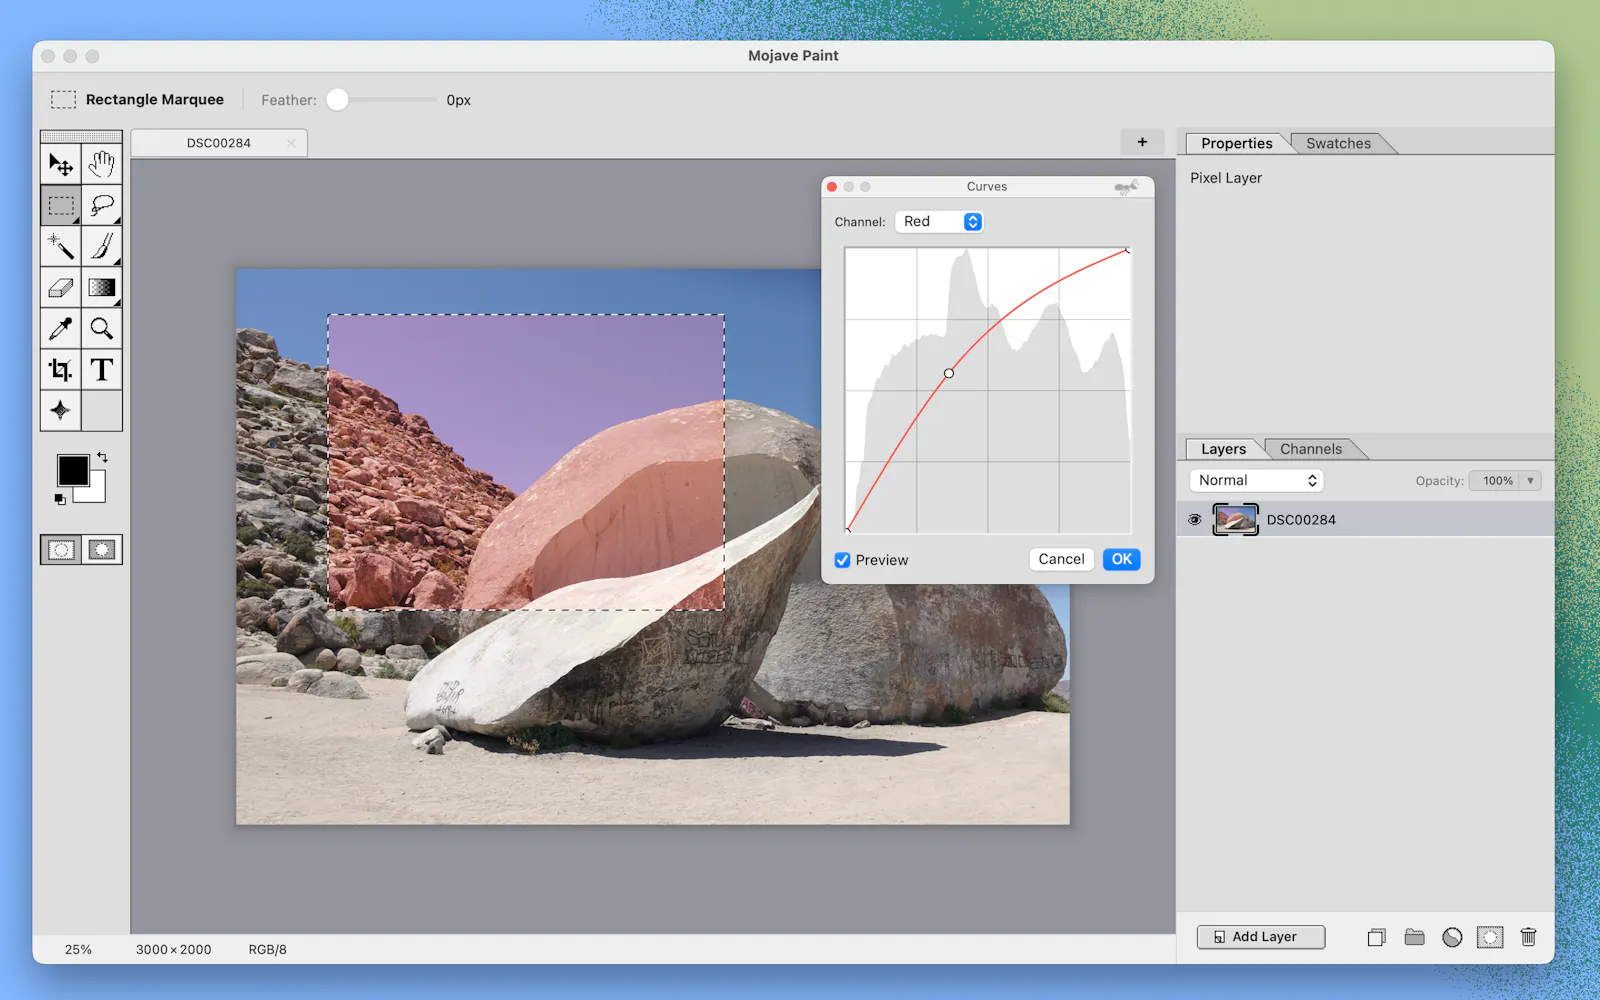Switch to the Channels tab

pyautogui.click(x=1311, y=449)
